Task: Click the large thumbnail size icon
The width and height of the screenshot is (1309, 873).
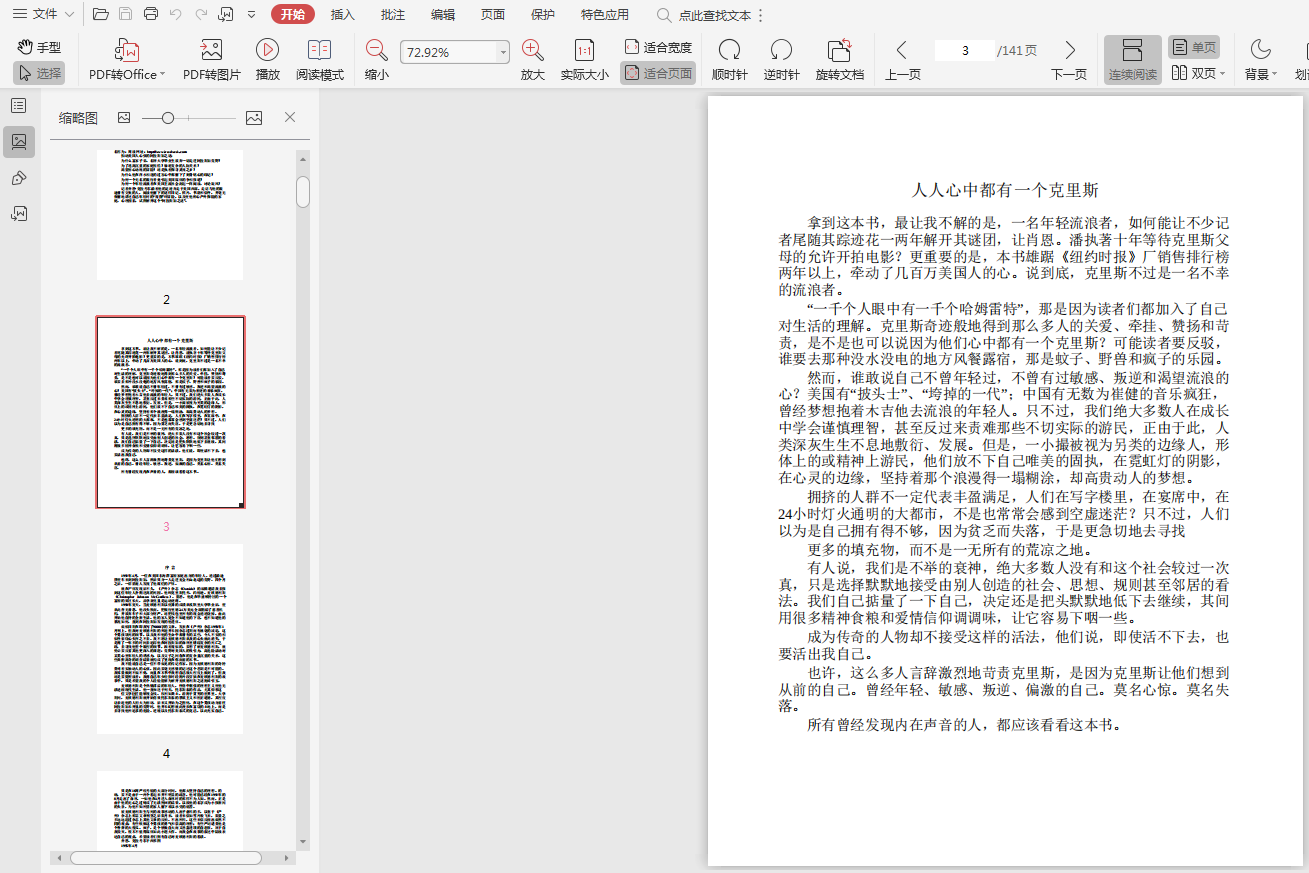Action: pos(254,118)
